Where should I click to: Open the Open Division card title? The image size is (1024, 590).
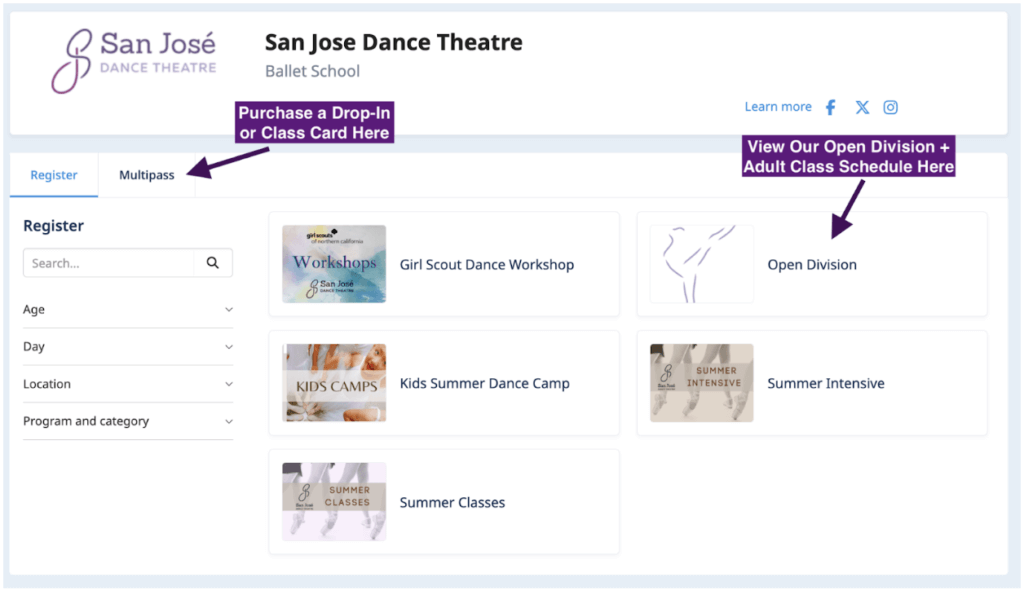812,265
